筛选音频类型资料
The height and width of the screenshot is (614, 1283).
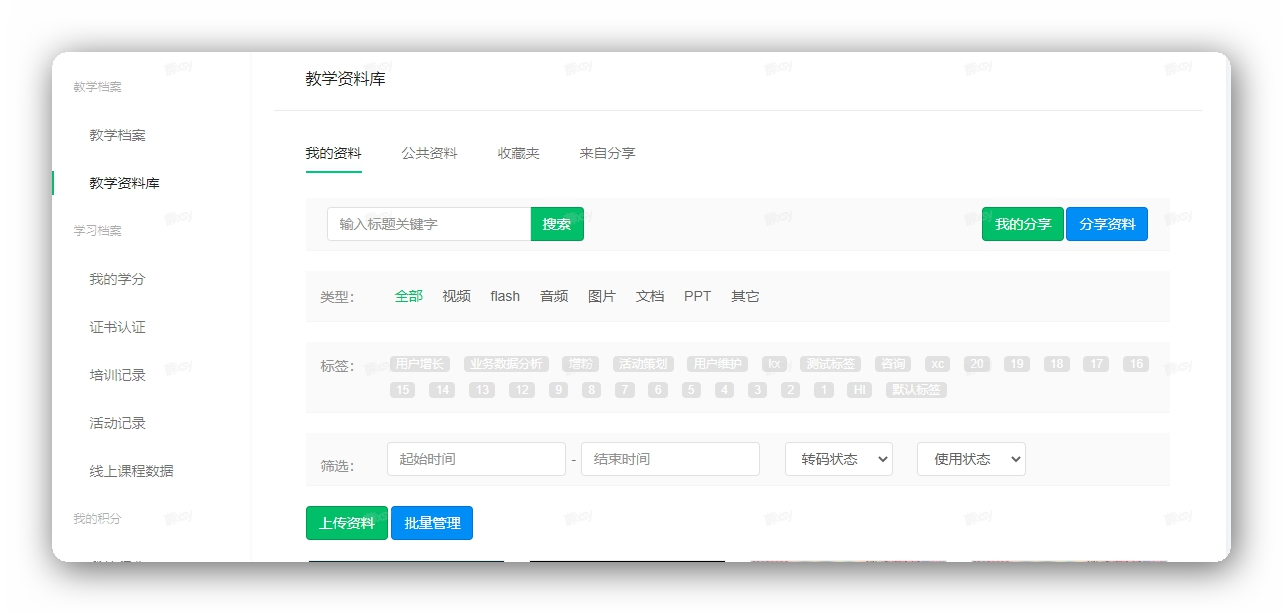[554, 296]
